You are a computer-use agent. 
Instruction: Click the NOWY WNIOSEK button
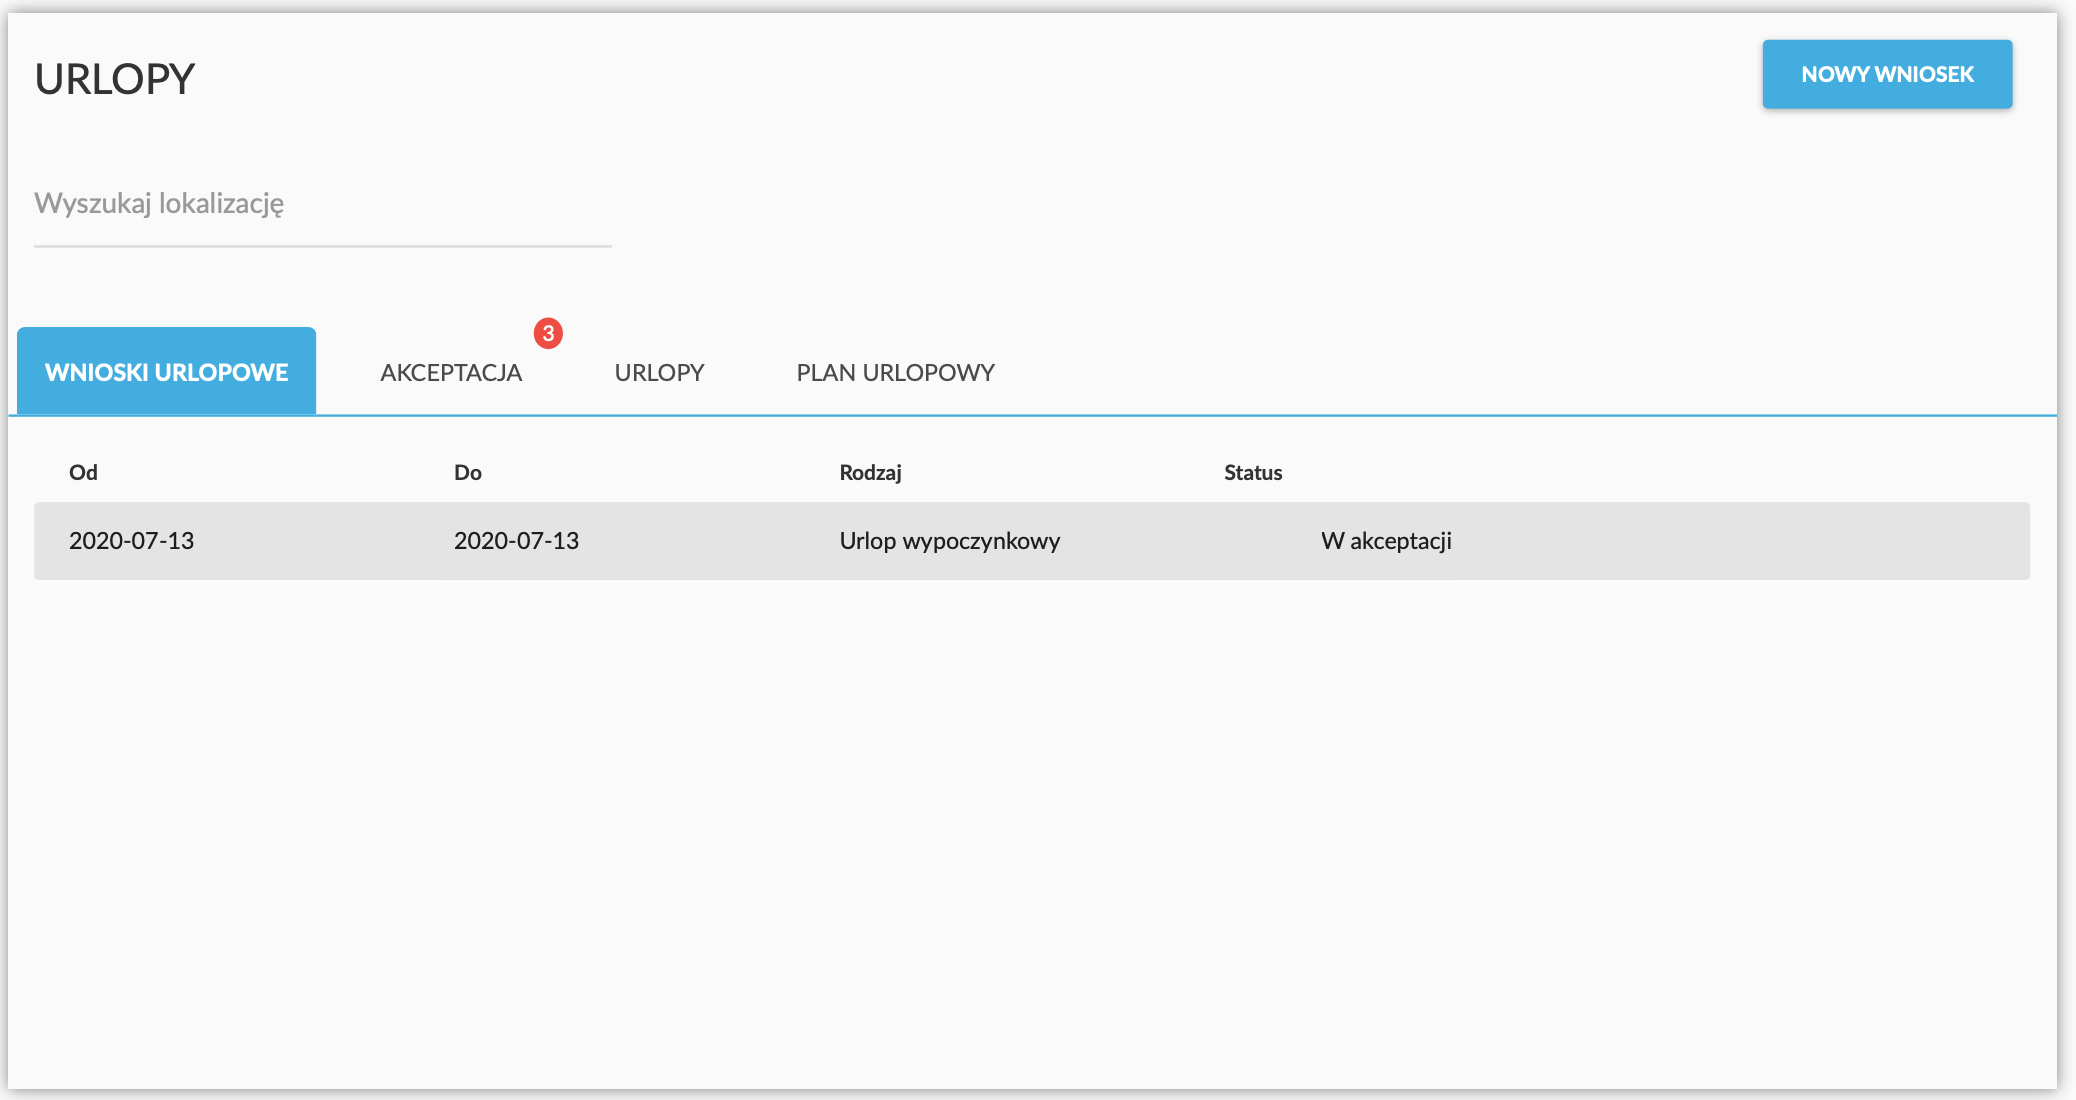[1887, 74]
